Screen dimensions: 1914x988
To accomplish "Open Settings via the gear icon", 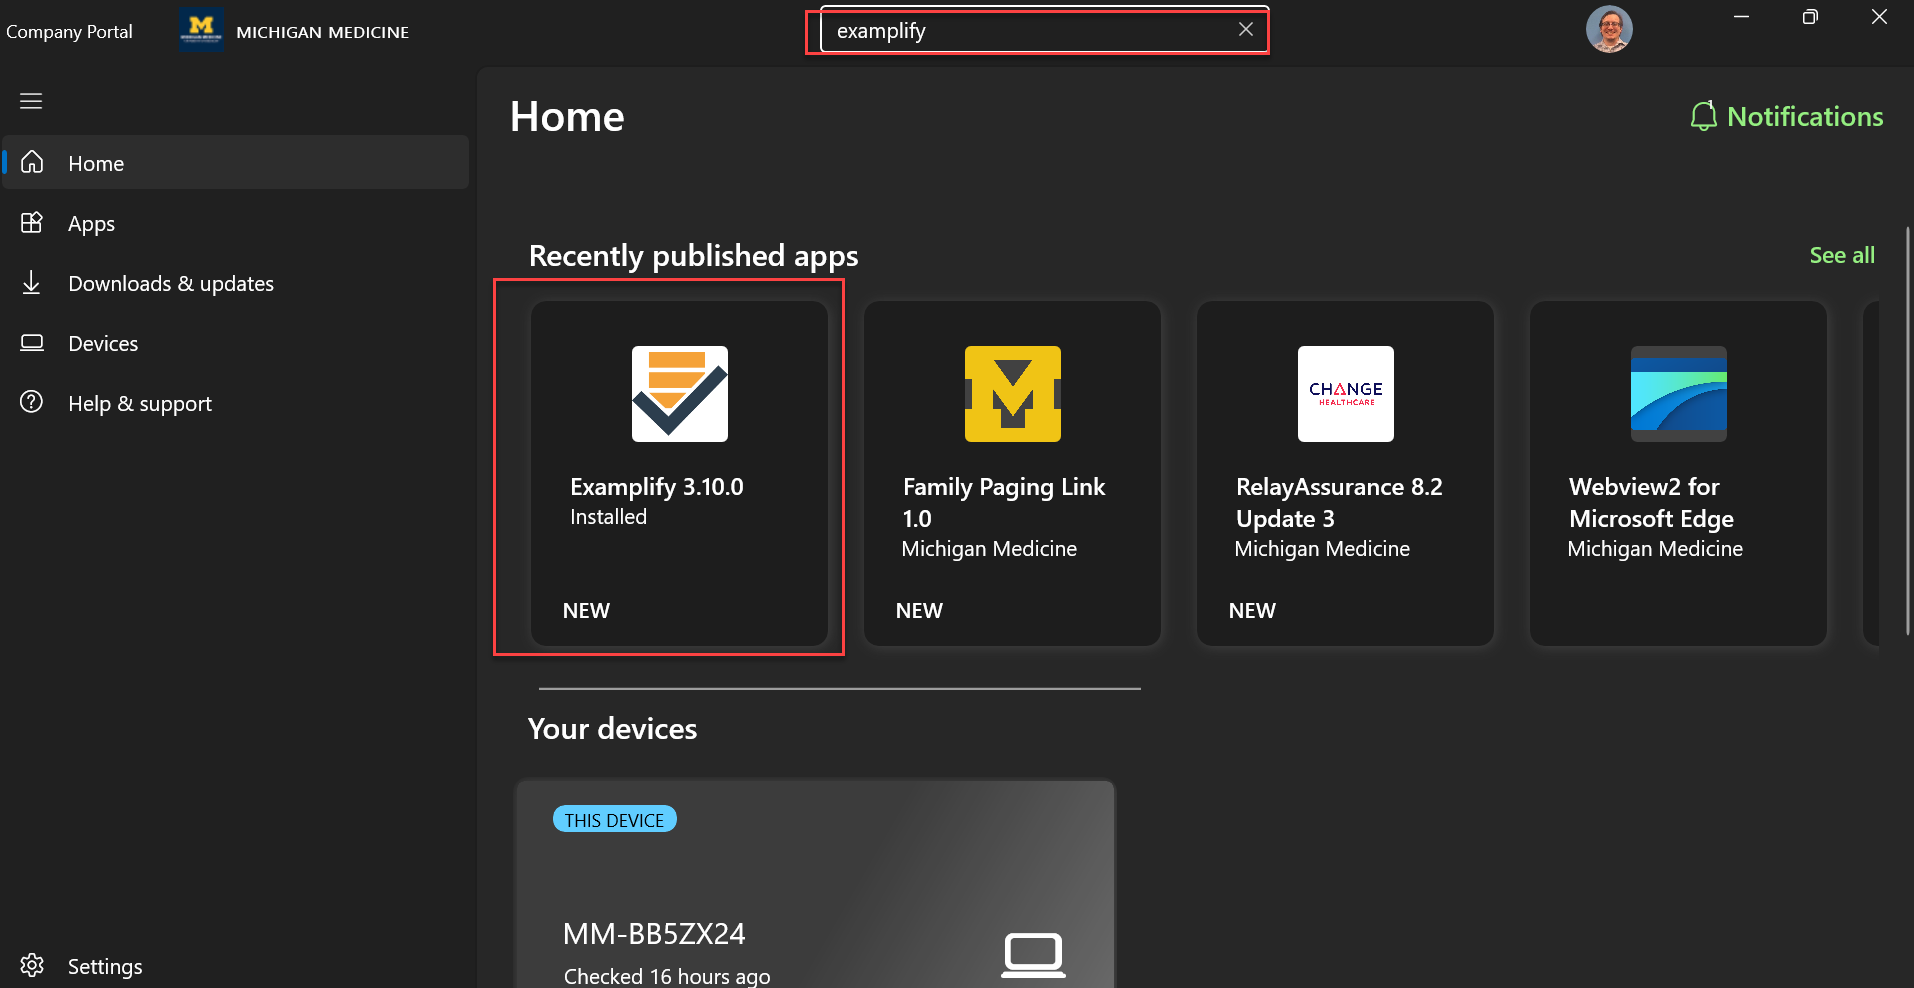I will [x=31, y=964].
